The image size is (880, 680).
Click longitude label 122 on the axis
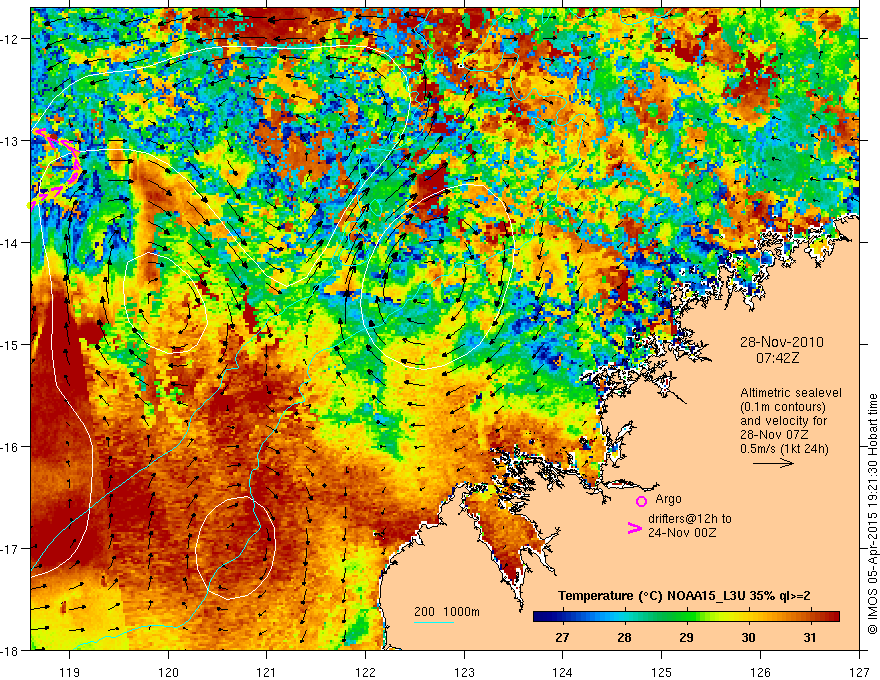pyautogui.click(x=365, y=672)
